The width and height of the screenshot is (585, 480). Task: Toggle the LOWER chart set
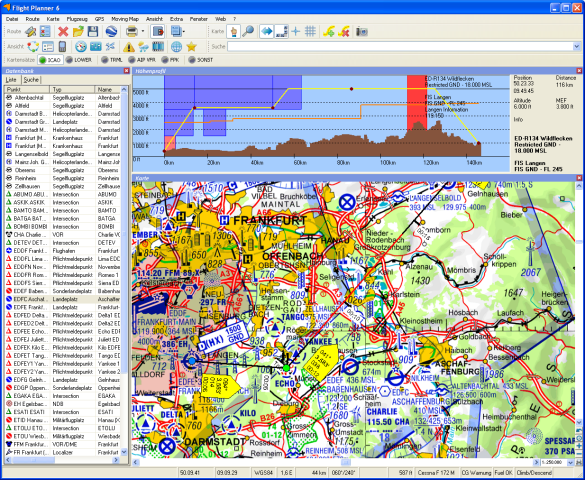(79, 60)
